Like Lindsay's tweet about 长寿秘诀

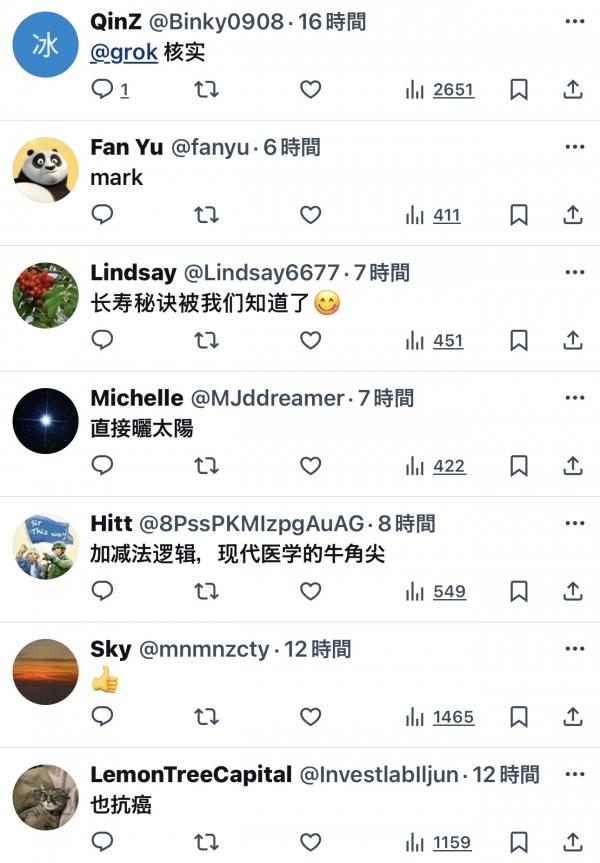[310, 340]
